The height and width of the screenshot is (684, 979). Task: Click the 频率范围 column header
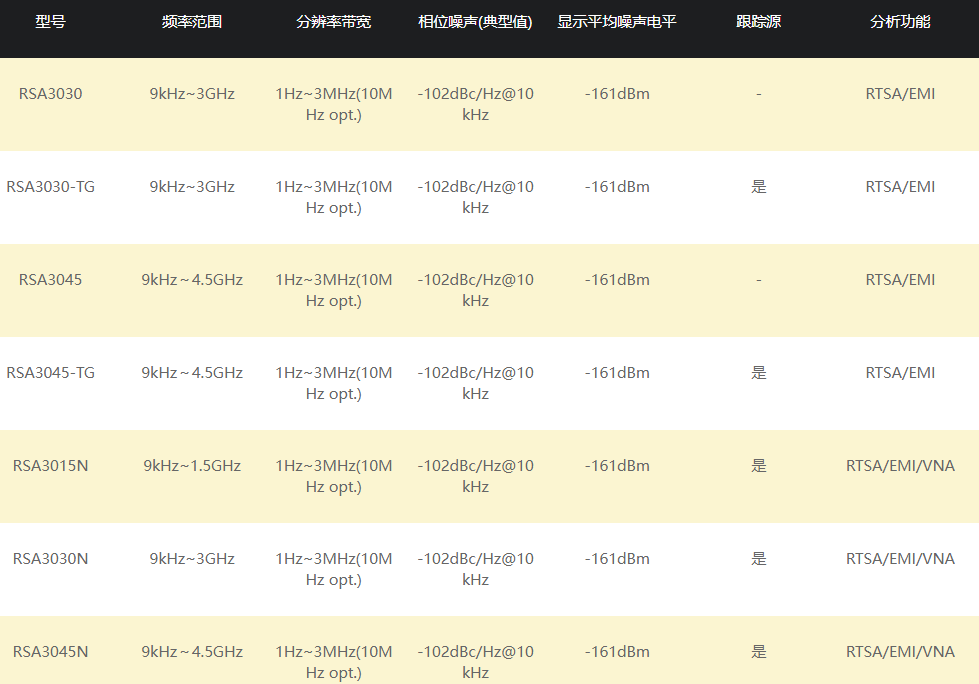tap(192, 21)
